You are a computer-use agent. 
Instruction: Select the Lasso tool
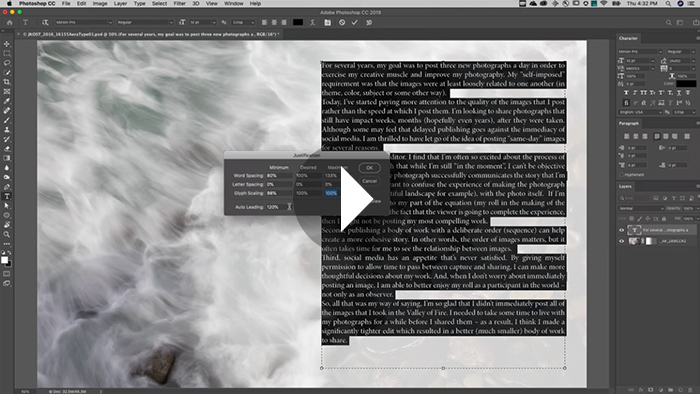tap(7, 63)
